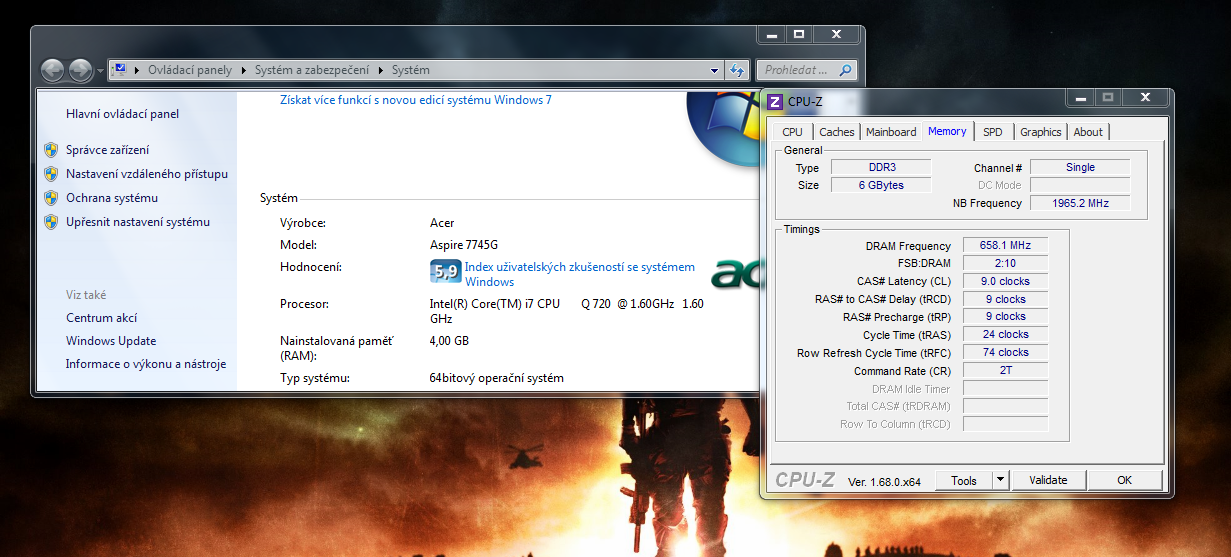
Task: Click the search magnifier icon
Action: [845, 70]
